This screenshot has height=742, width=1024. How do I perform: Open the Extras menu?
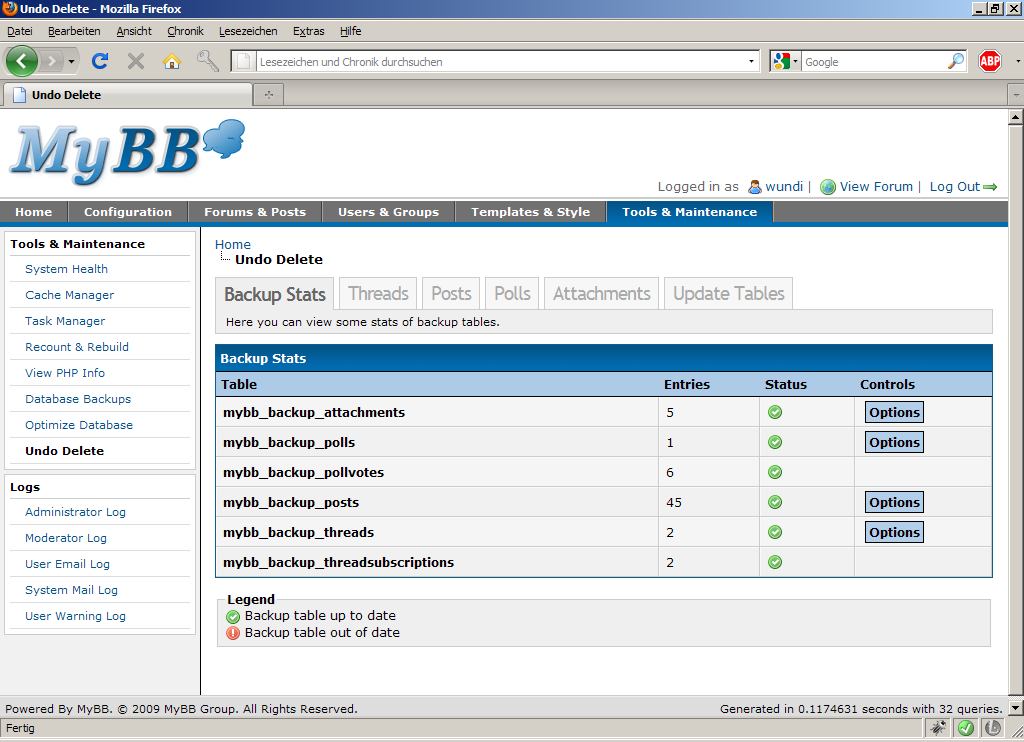click(308, 31)
